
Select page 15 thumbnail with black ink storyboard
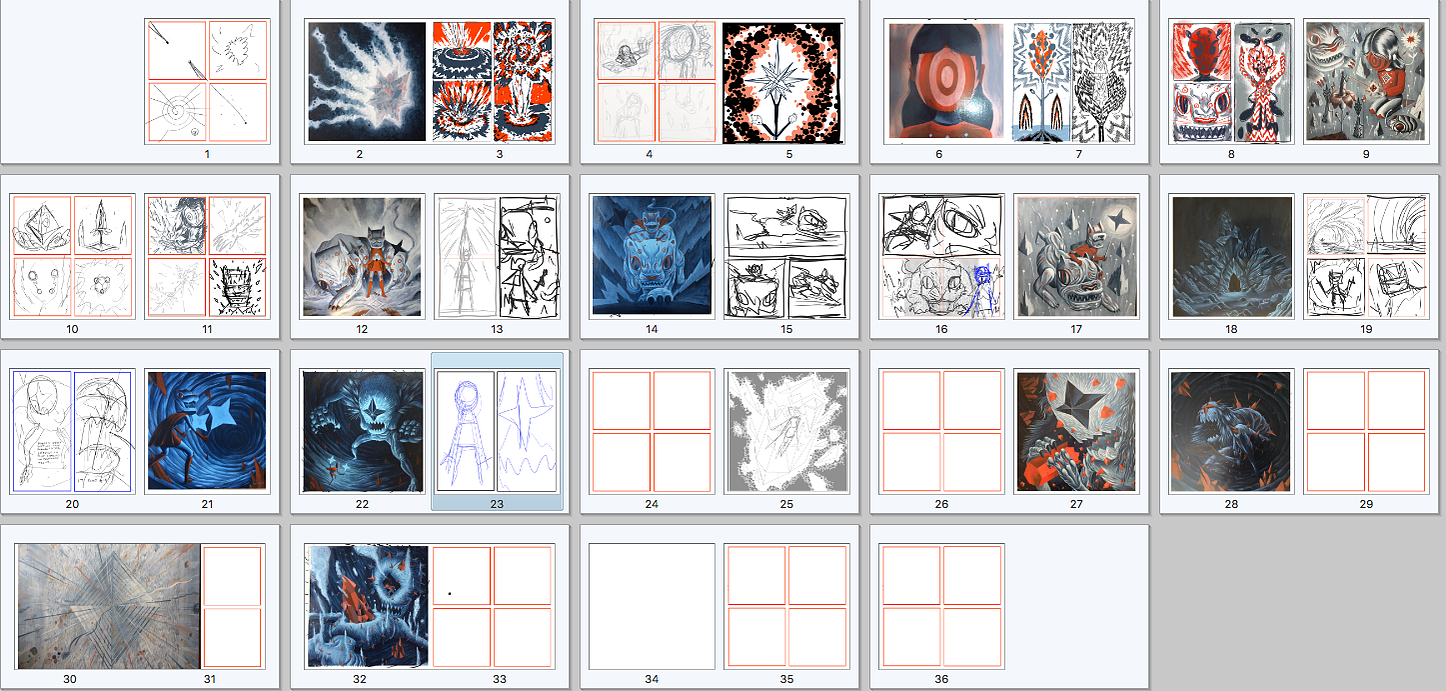[x=787, y=257]
